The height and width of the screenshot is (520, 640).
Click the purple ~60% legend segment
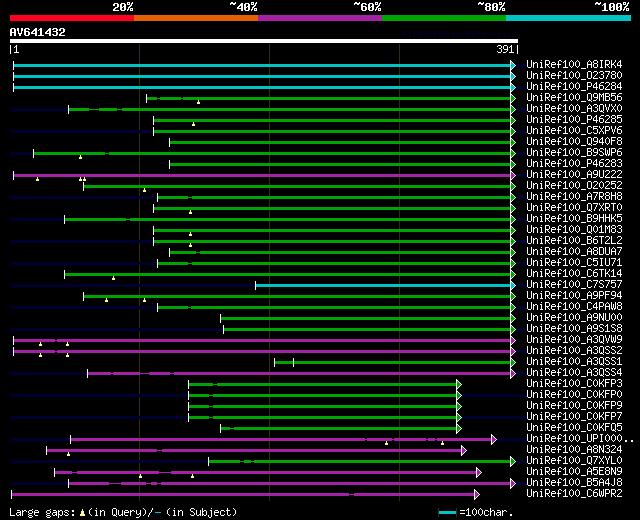[x=320, y=18]
